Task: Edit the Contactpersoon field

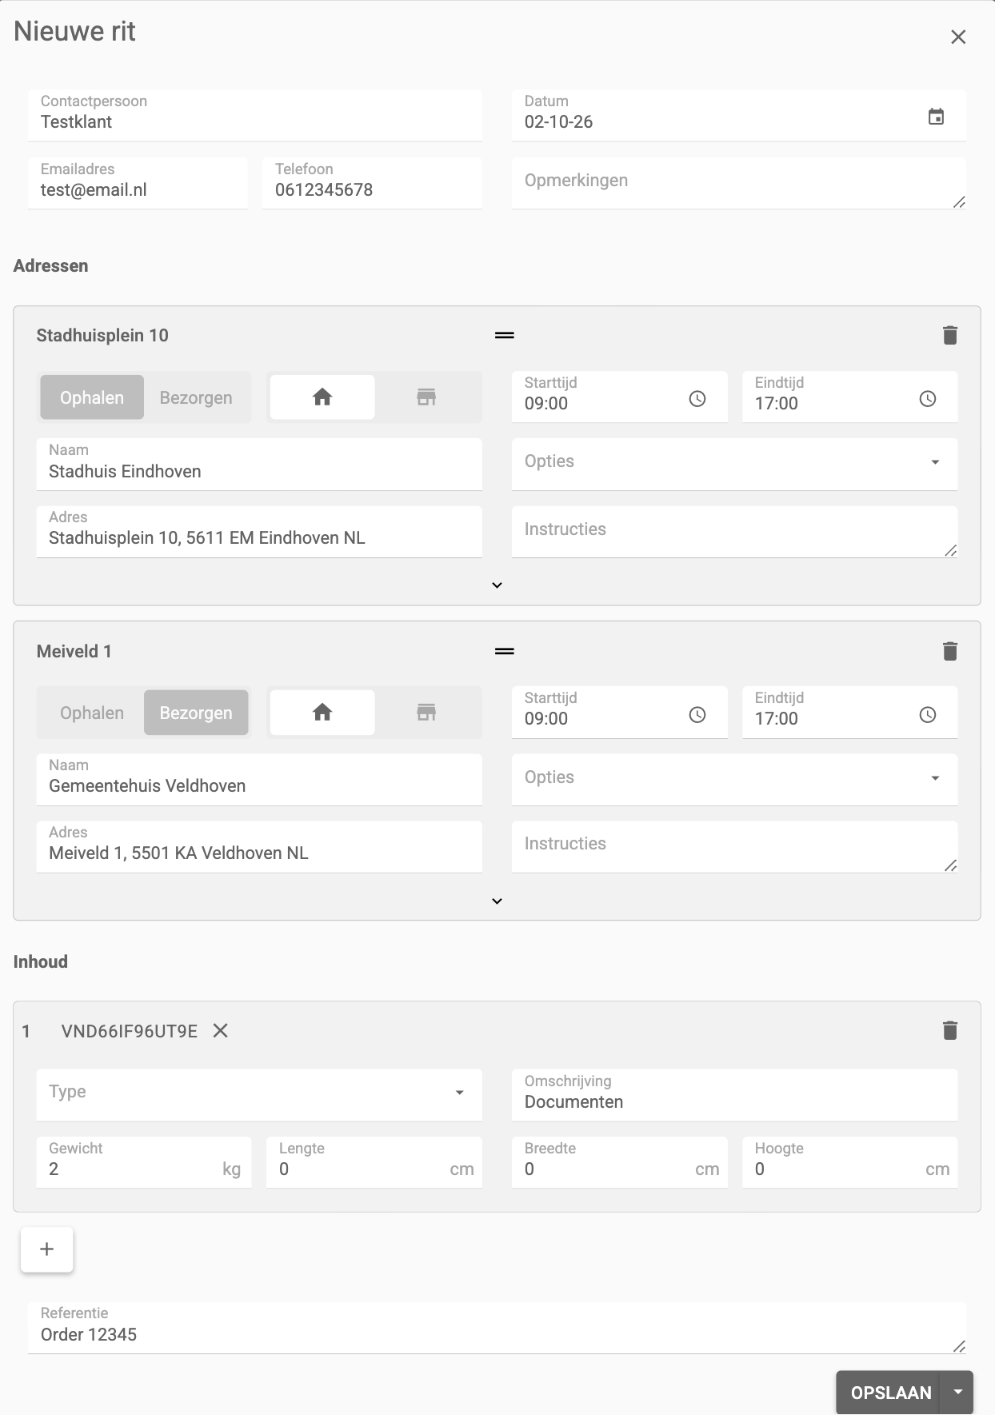Action: pyautogui.click(x=255, y=115)
